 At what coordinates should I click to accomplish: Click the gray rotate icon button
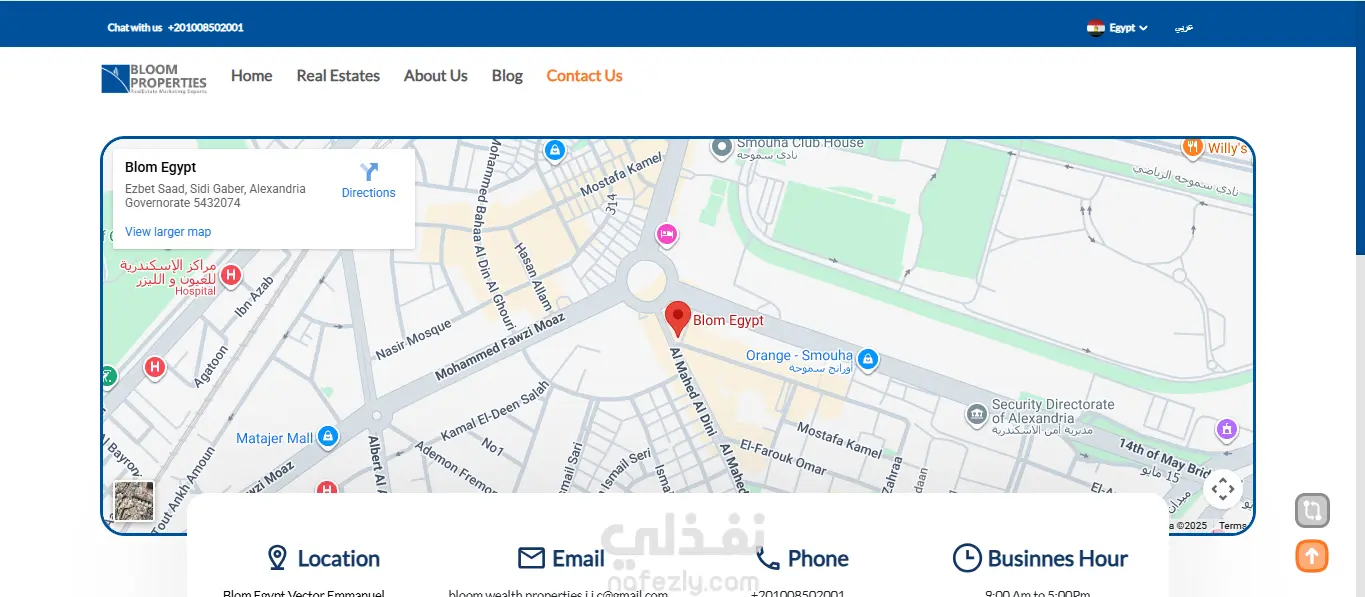[1312, 511]
